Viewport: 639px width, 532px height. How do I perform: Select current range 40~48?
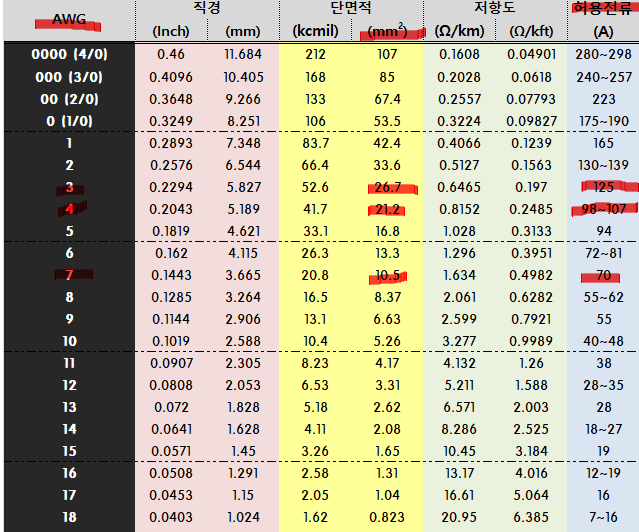coord(604,341)
